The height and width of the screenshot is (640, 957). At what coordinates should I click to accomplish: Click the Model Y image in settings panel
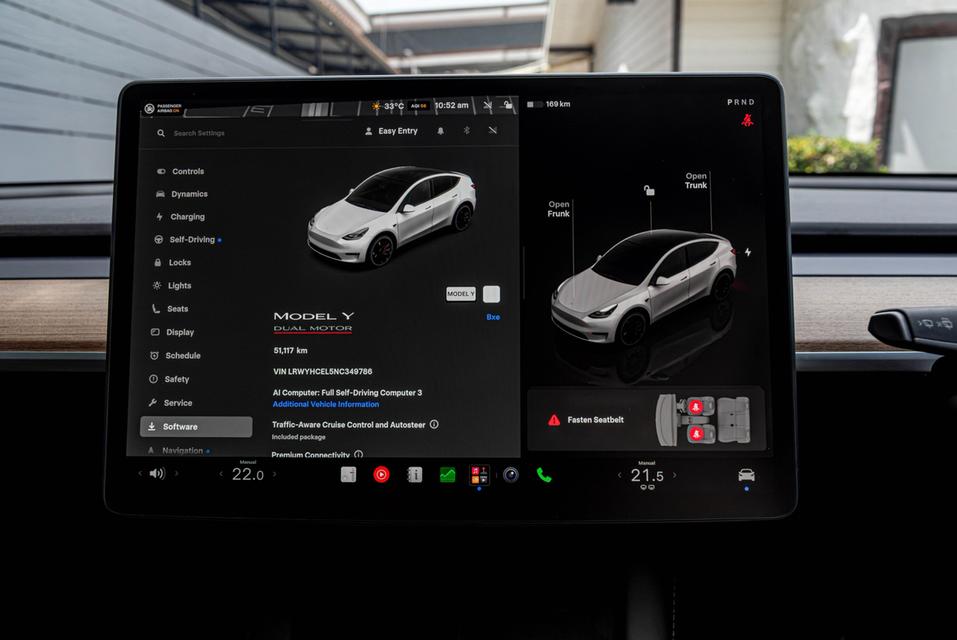tap(392, 216)
